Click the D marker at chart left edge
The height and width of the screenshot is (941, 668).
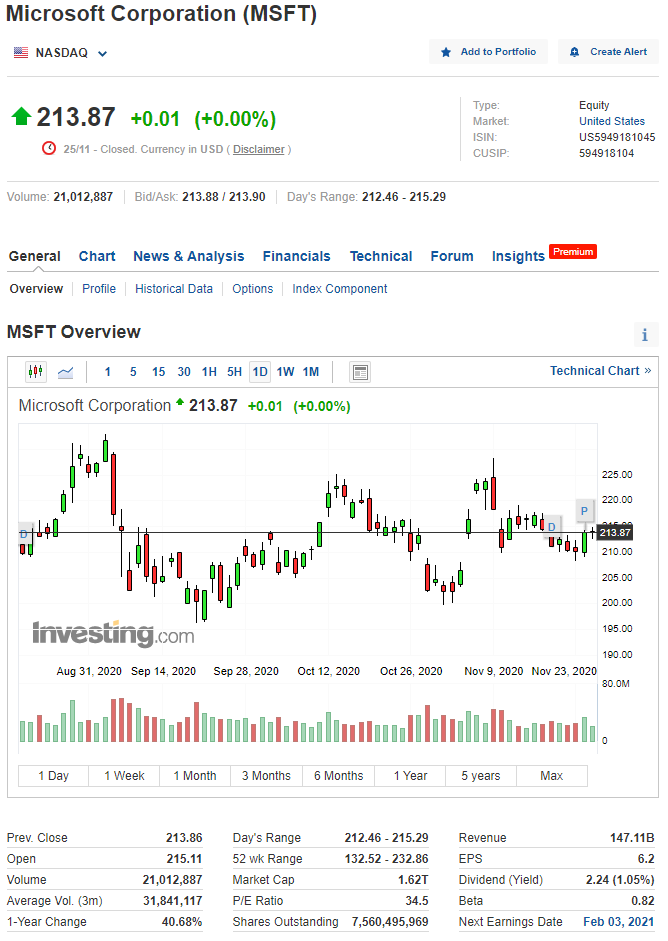25,534
